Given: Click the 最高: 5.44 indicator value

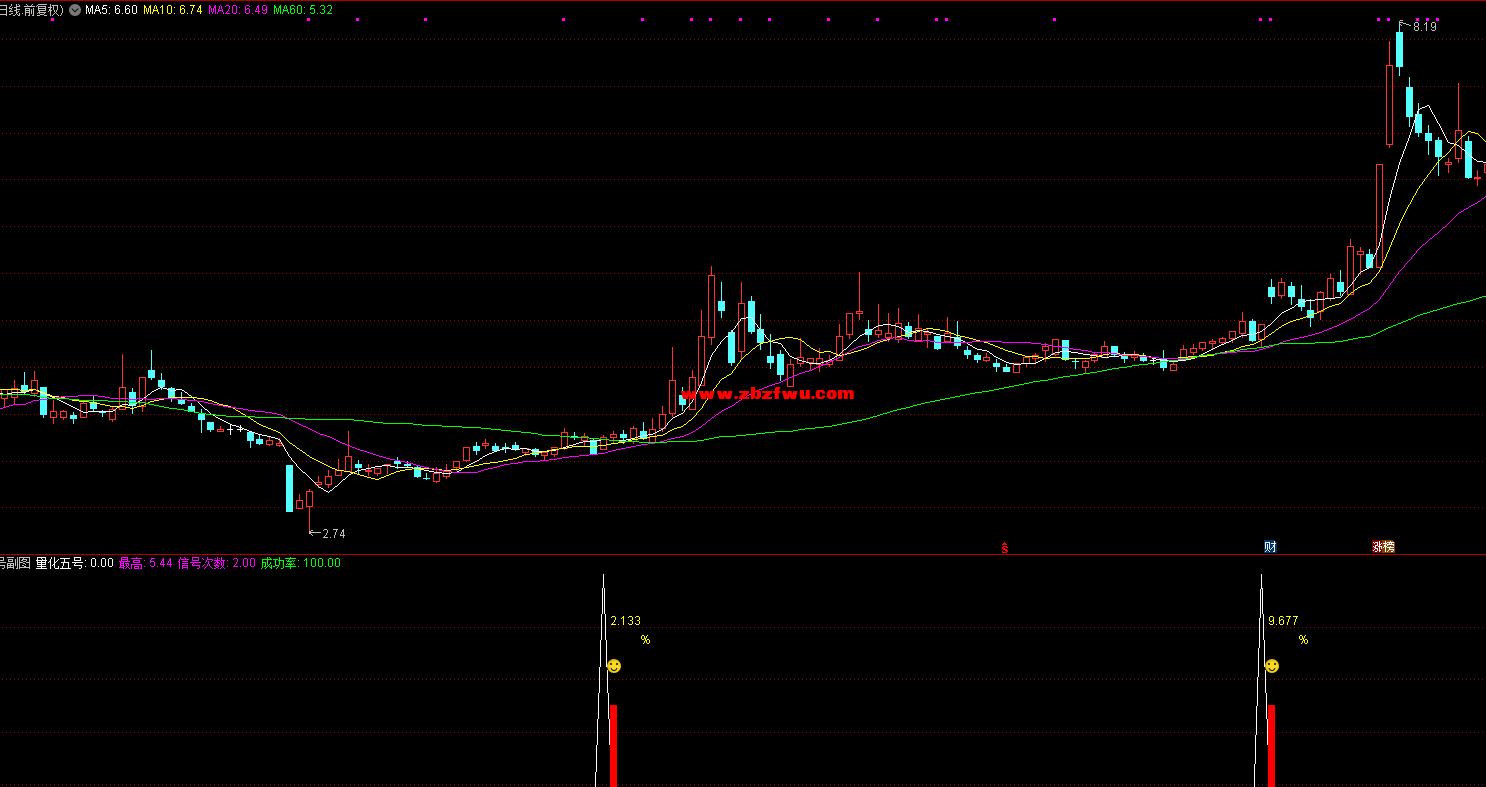Looking at the screenshot, I should coord(146,563).
